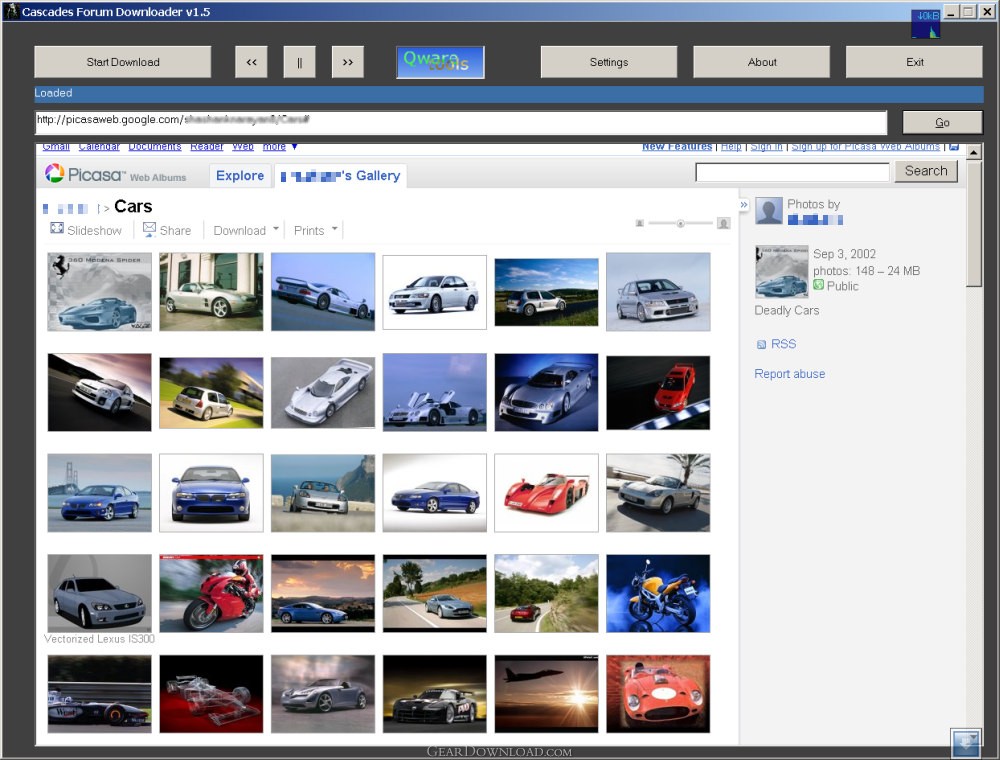Go to previous item with << button
1000x760 pixels.
tap(251, 62)
